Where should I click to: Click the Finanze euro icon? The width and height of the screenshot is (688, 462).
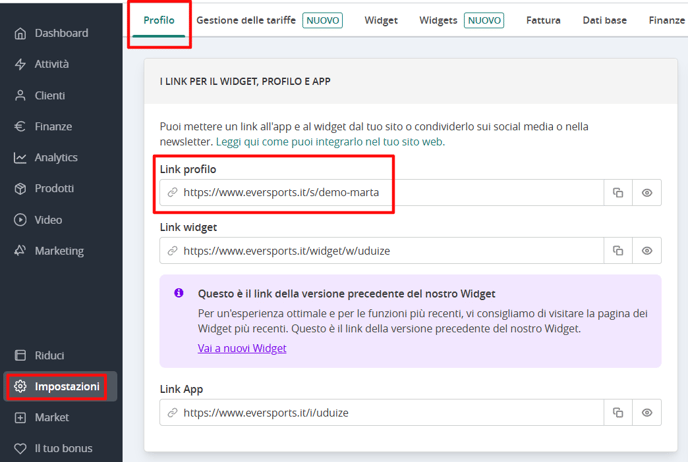click(20, 126)
